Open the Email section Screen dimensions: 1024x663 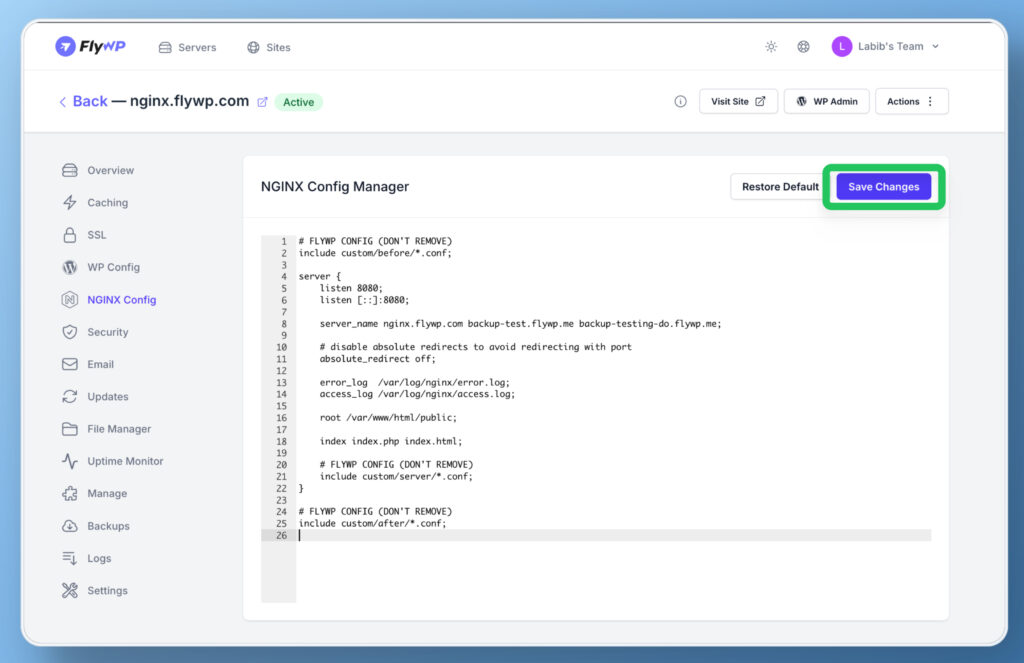coord(100,364)
